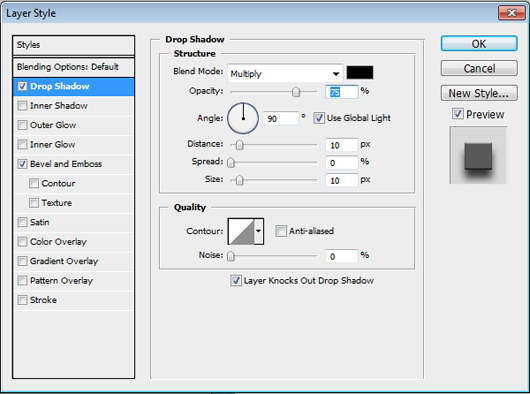Open the Inner Glow settings

click(52, 145)
